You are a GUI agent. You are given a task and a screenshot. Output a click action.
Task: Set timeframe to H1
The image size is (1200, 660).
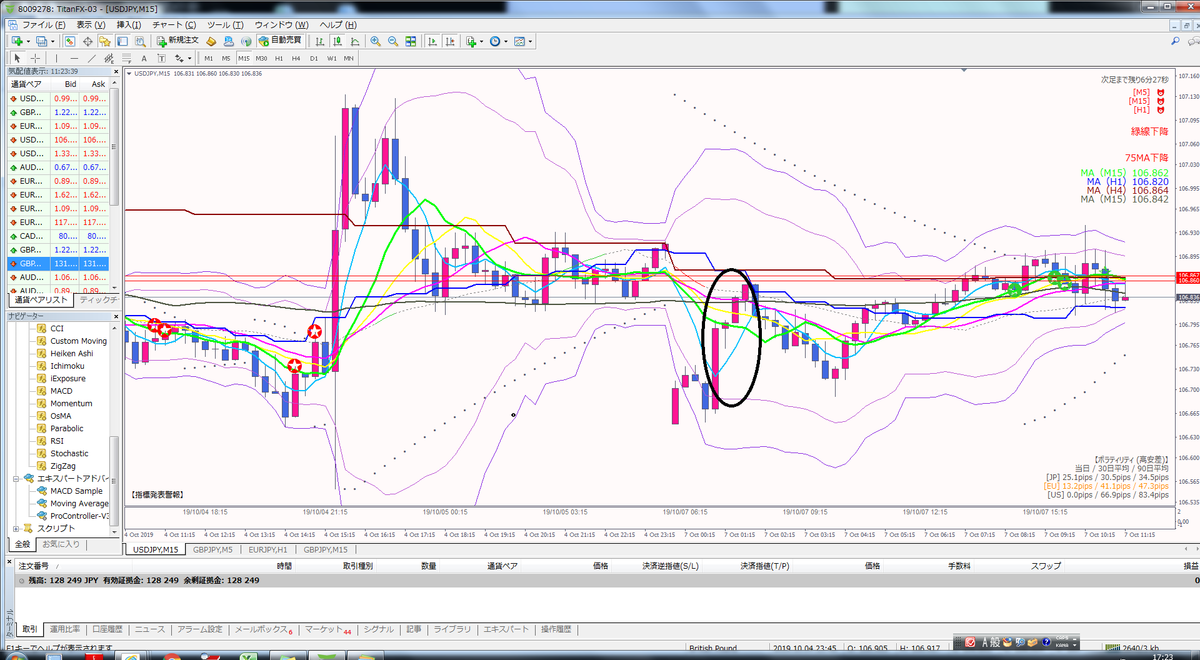pos(279,58)
